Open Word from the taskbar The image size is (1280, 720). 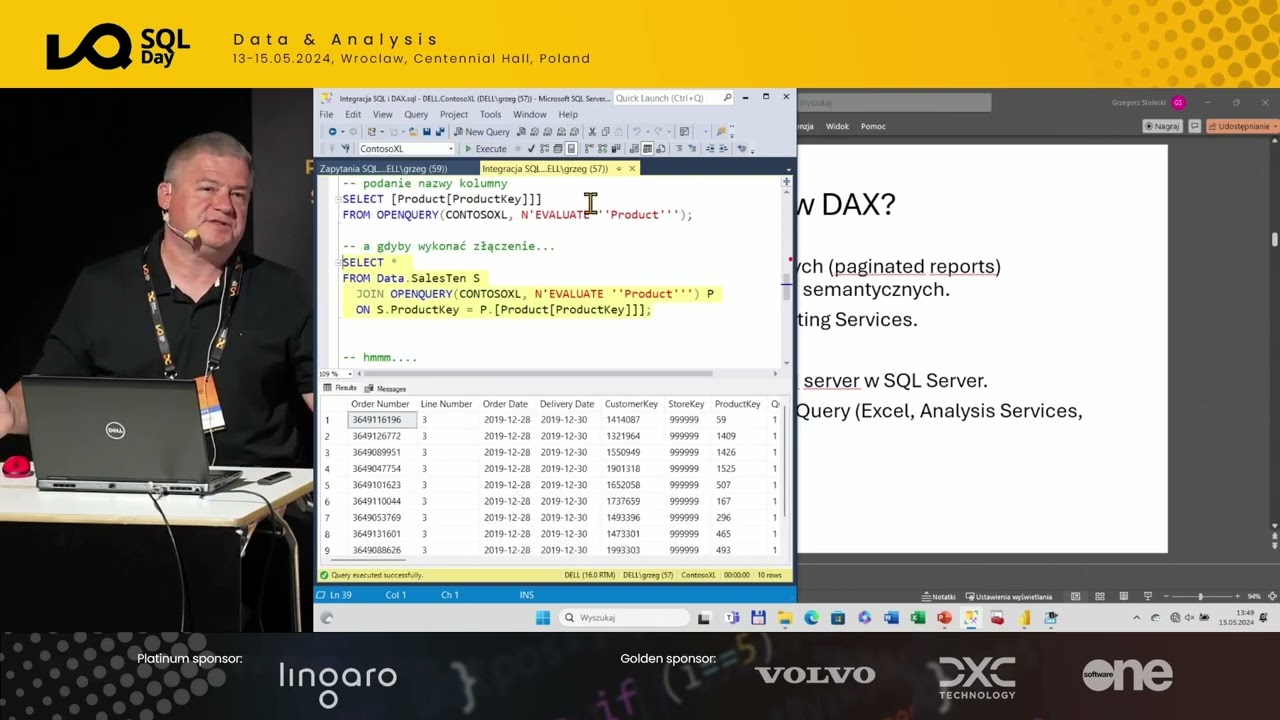click(891, 618)
